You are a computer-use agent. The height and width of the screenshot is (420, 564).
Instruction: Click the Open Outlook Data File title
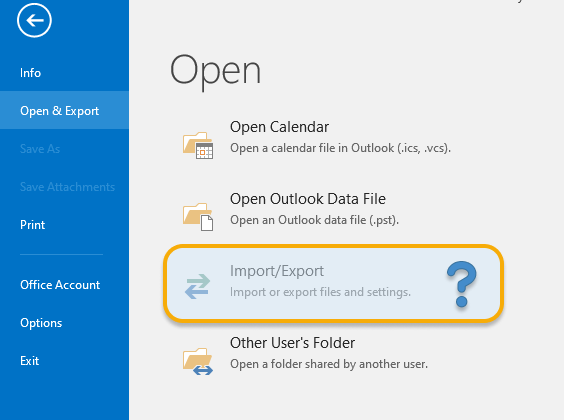click(308, 199)
